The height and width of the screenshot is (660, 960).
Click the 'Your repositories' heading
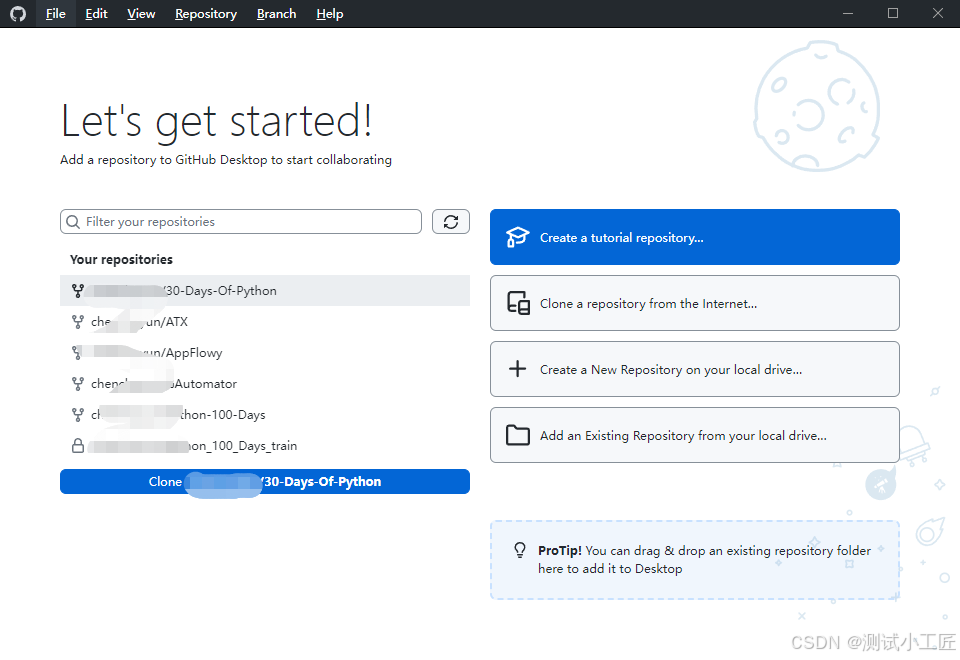[121, 260]
